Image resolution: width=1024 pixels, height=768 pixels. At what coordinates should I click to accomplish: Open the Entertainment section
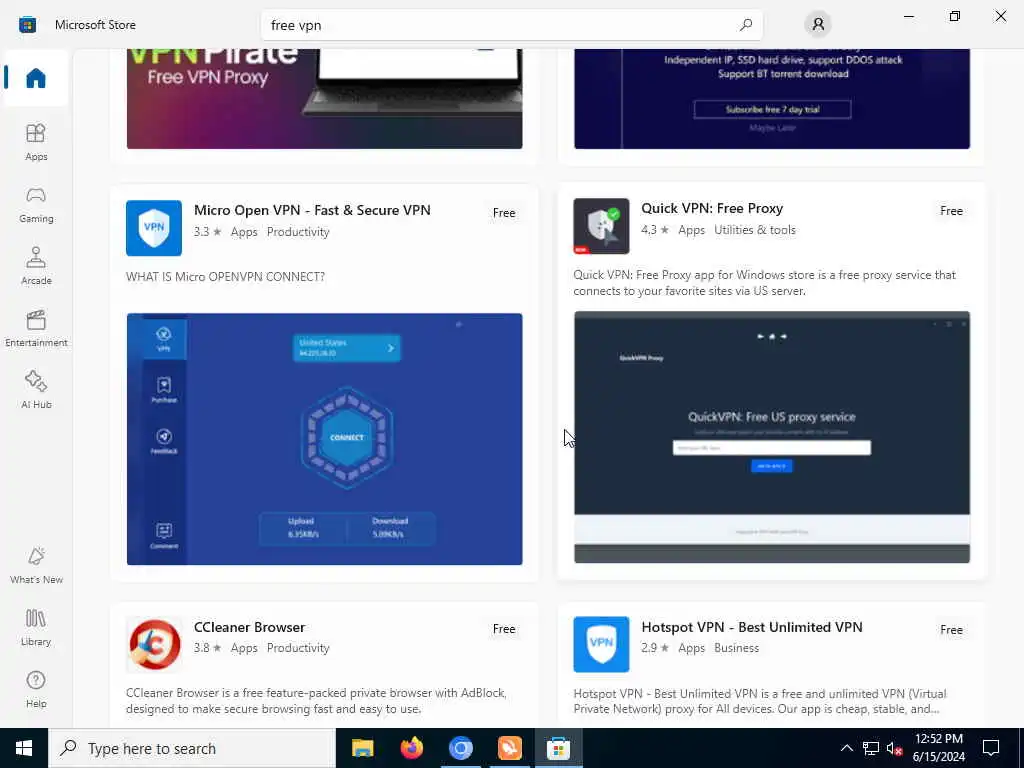pyautogui.click(x=36, y=328)
